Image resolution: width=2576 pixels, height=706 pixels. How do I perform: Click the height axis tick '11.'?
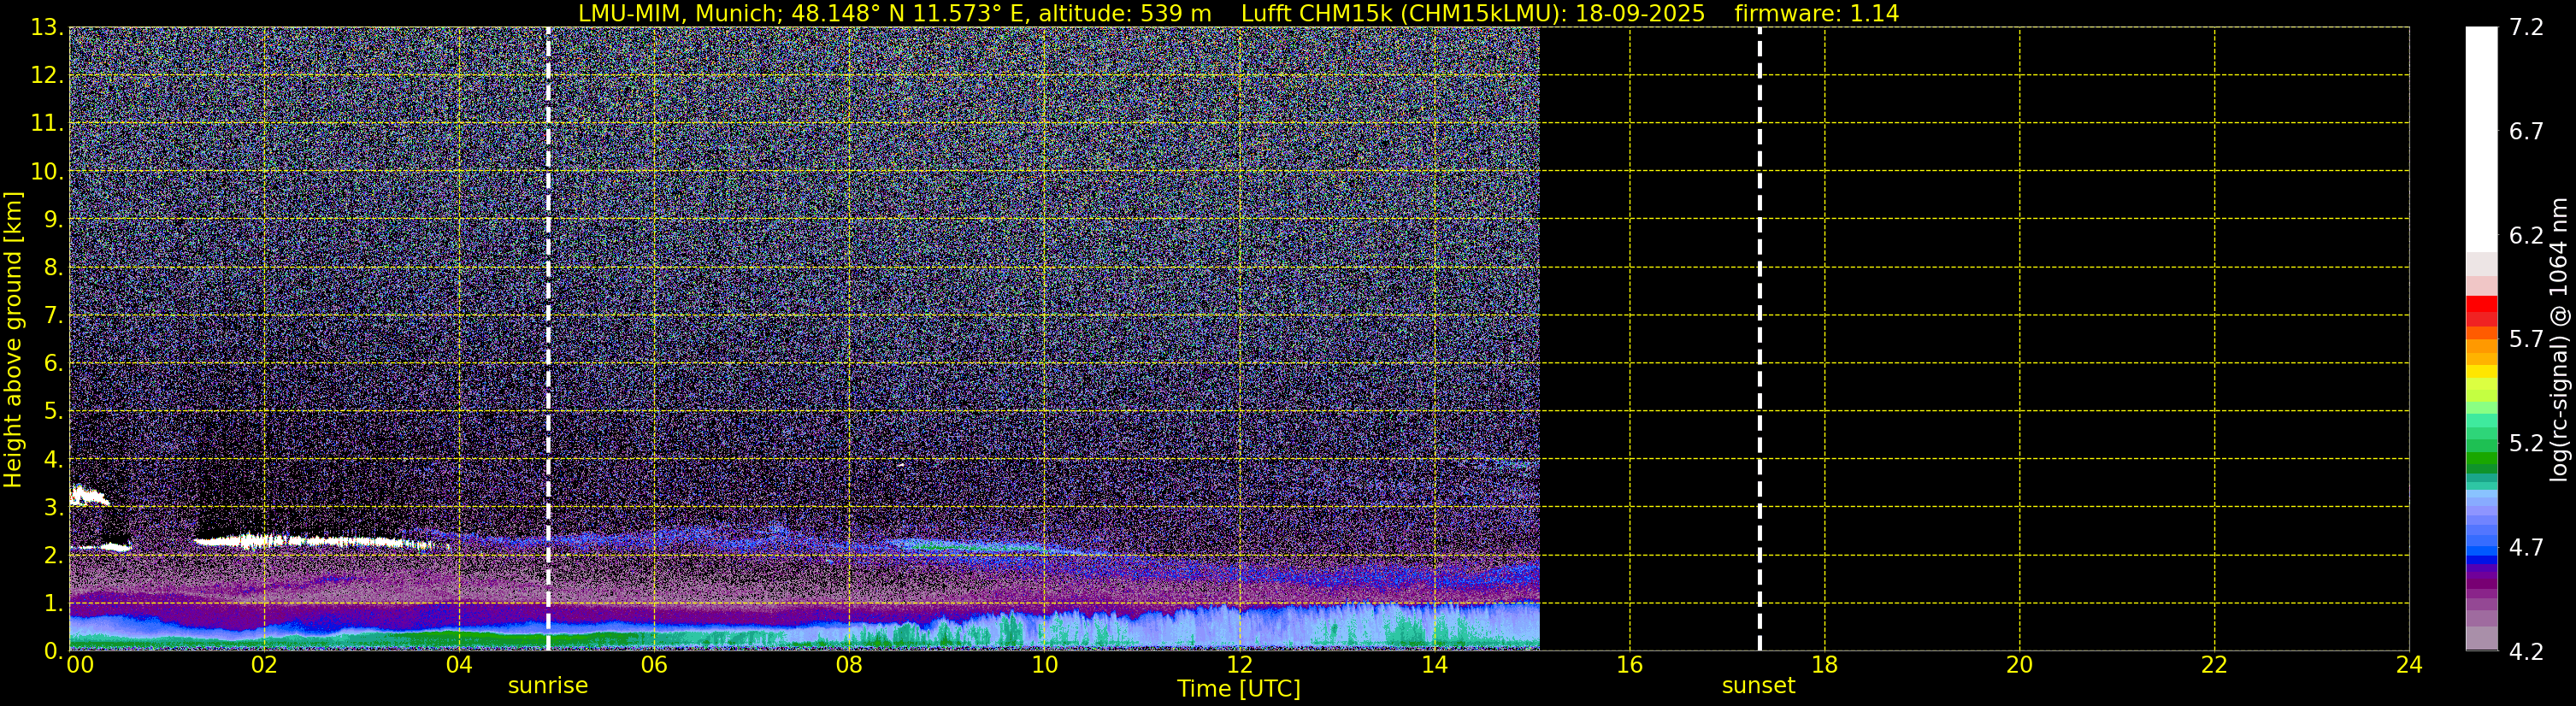pos(47,124)
